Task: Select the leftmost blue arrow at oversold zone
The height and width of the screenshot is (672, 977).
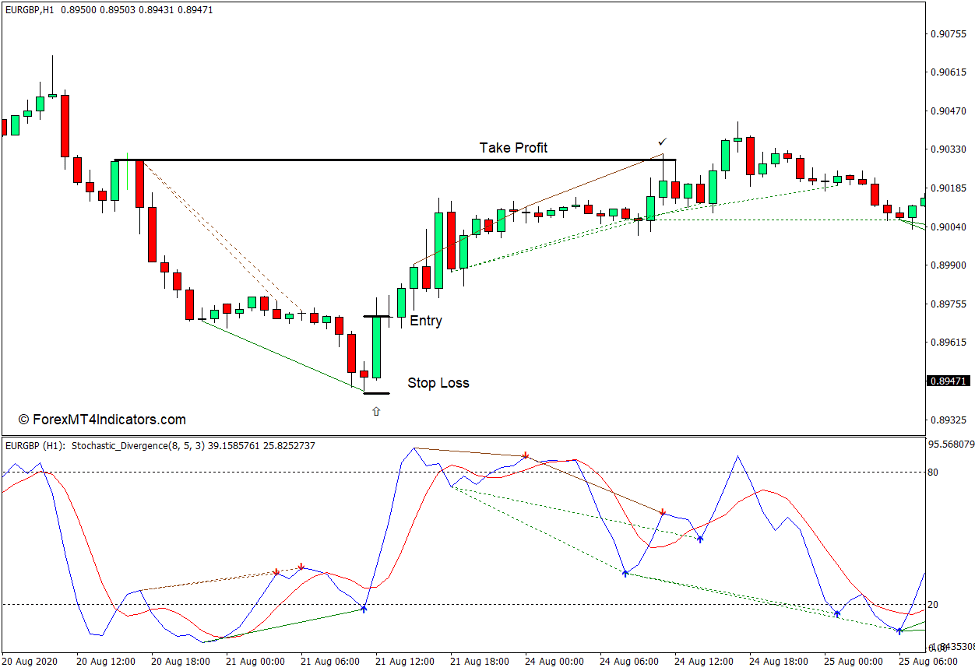Action: click(x=363, y=607)
